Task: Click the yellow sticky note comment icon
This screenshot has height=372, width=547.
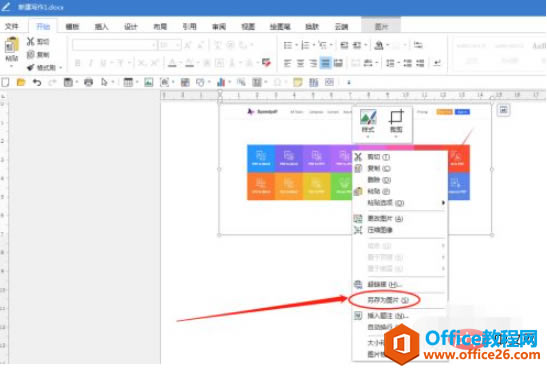Action: tap(298, 82)
